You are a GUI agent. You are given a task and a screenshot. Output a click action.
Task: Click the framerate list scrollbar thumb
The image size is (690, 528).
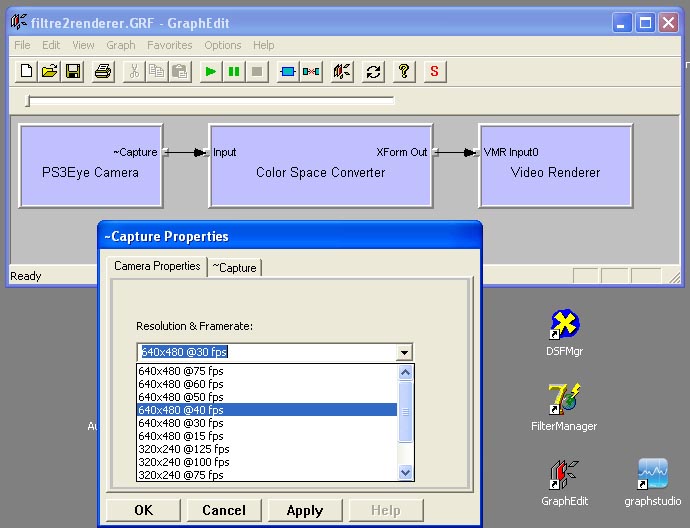[405, 412]
